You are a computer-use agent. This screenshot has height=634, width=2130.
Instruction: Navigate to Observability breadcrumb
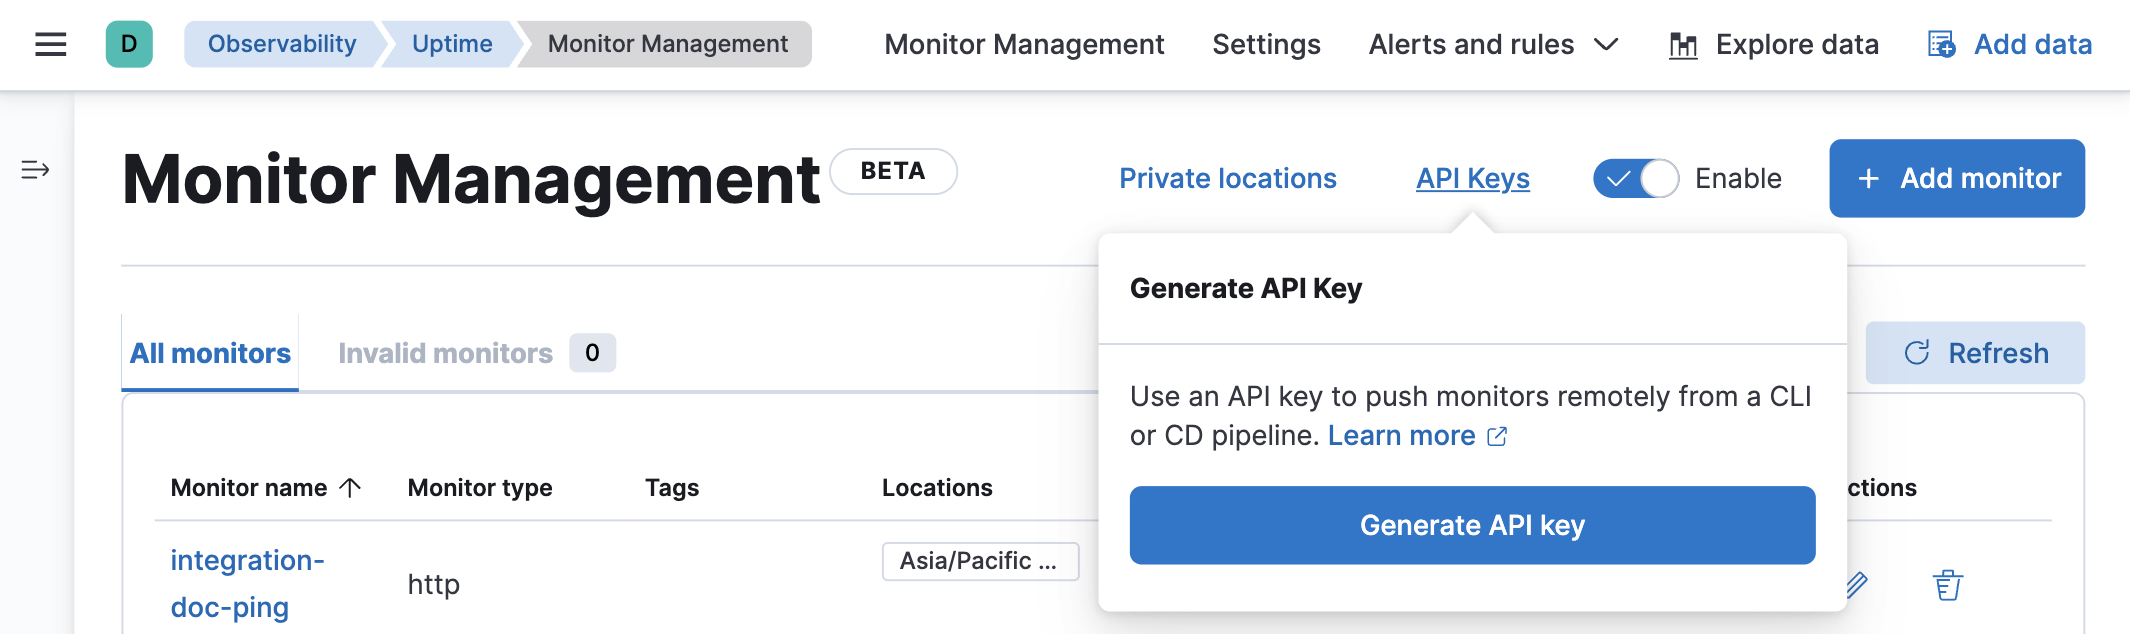click(x=281, y=44)
